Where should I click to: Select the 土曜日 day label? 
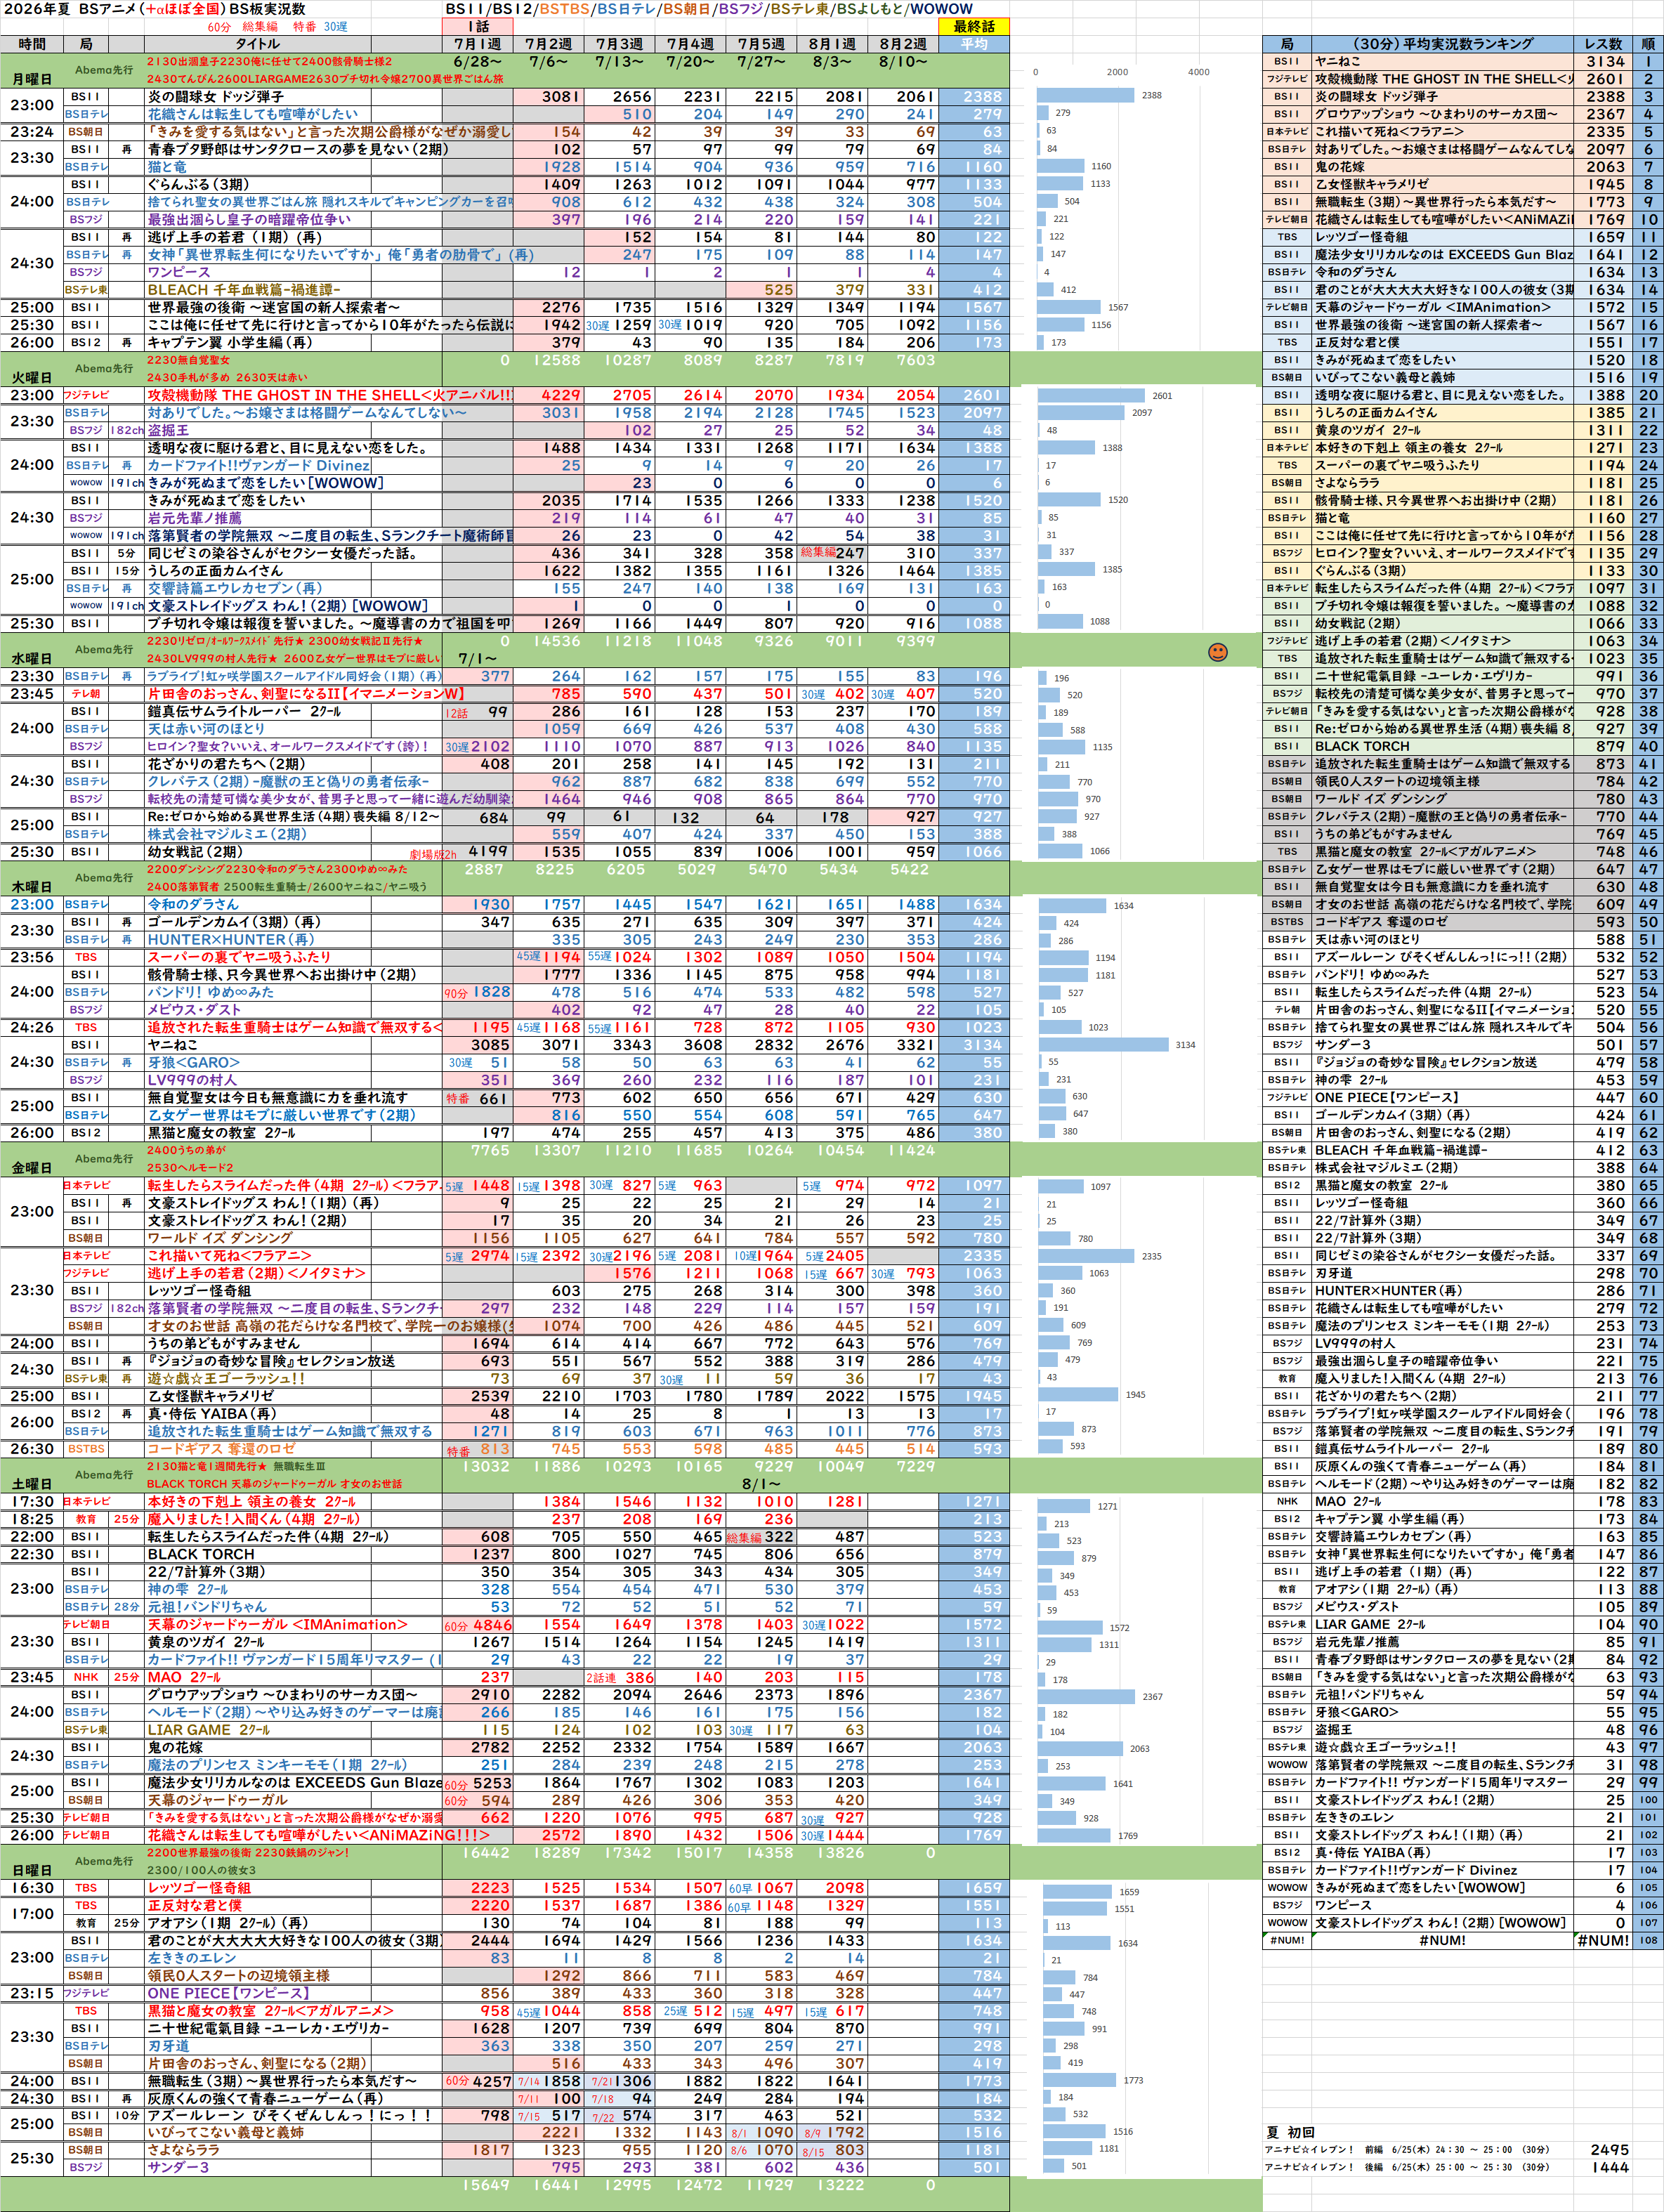pyautogui.click(x=32, y=1484)
